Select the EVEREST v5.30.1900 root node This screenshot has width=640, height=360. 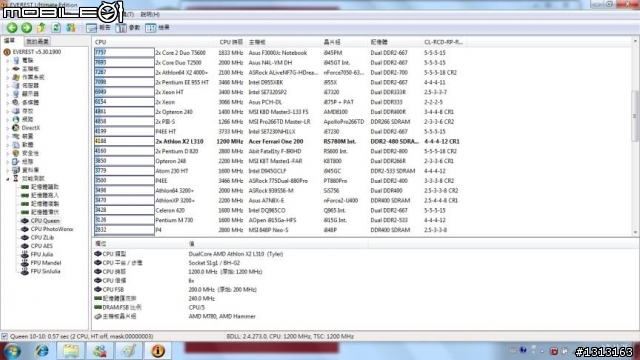point(36,52)
